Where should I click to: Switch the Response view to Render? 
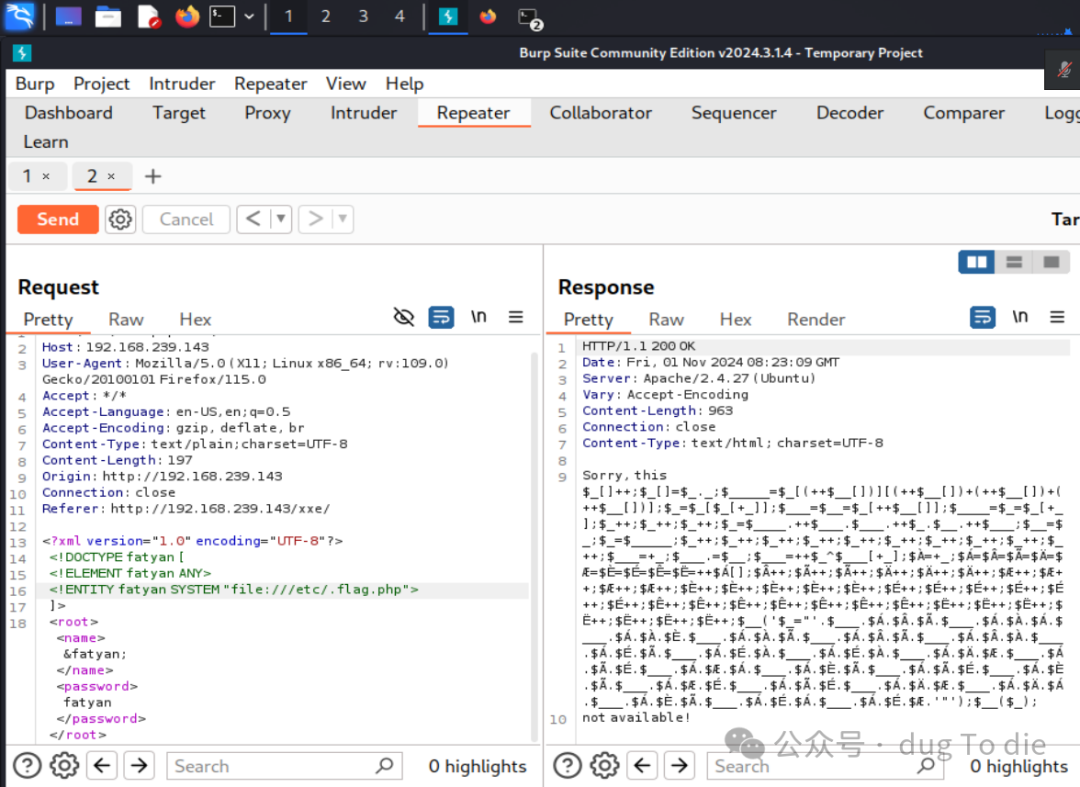816,319
